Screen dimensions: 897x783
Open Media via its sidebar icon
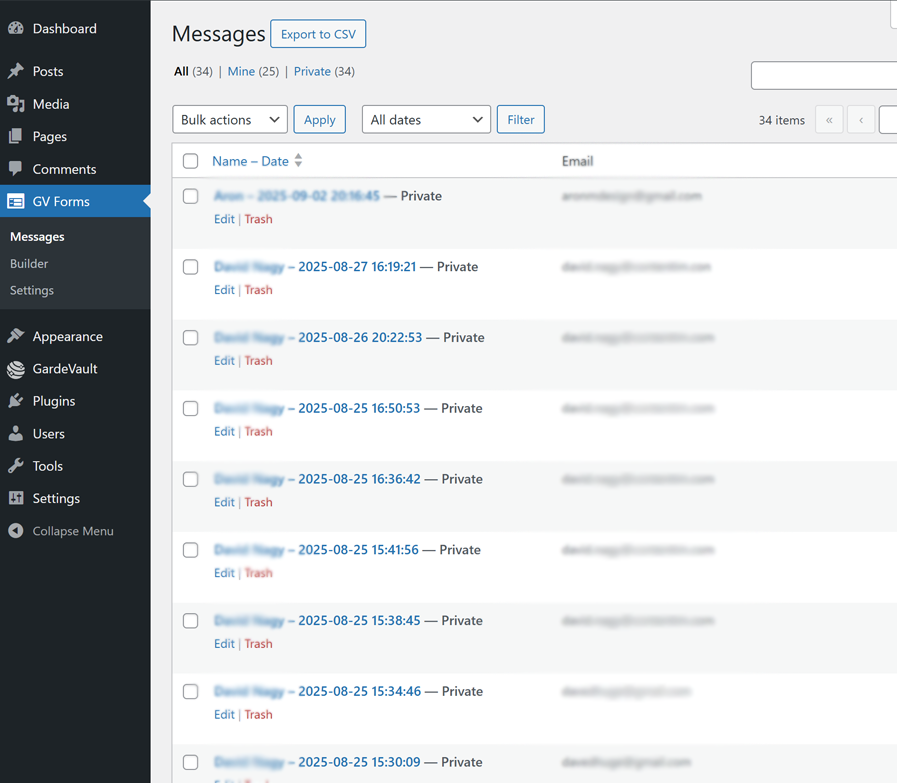(16, 104)
